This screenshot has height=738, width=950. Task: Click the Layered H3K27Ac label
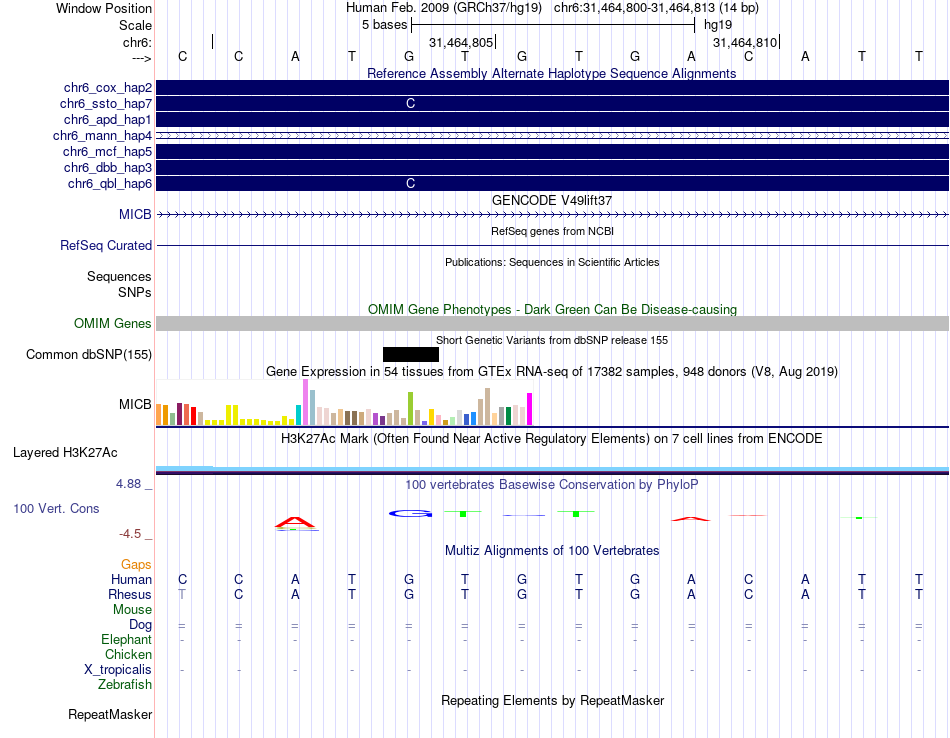pyautogui.click(x=65, y=453)
